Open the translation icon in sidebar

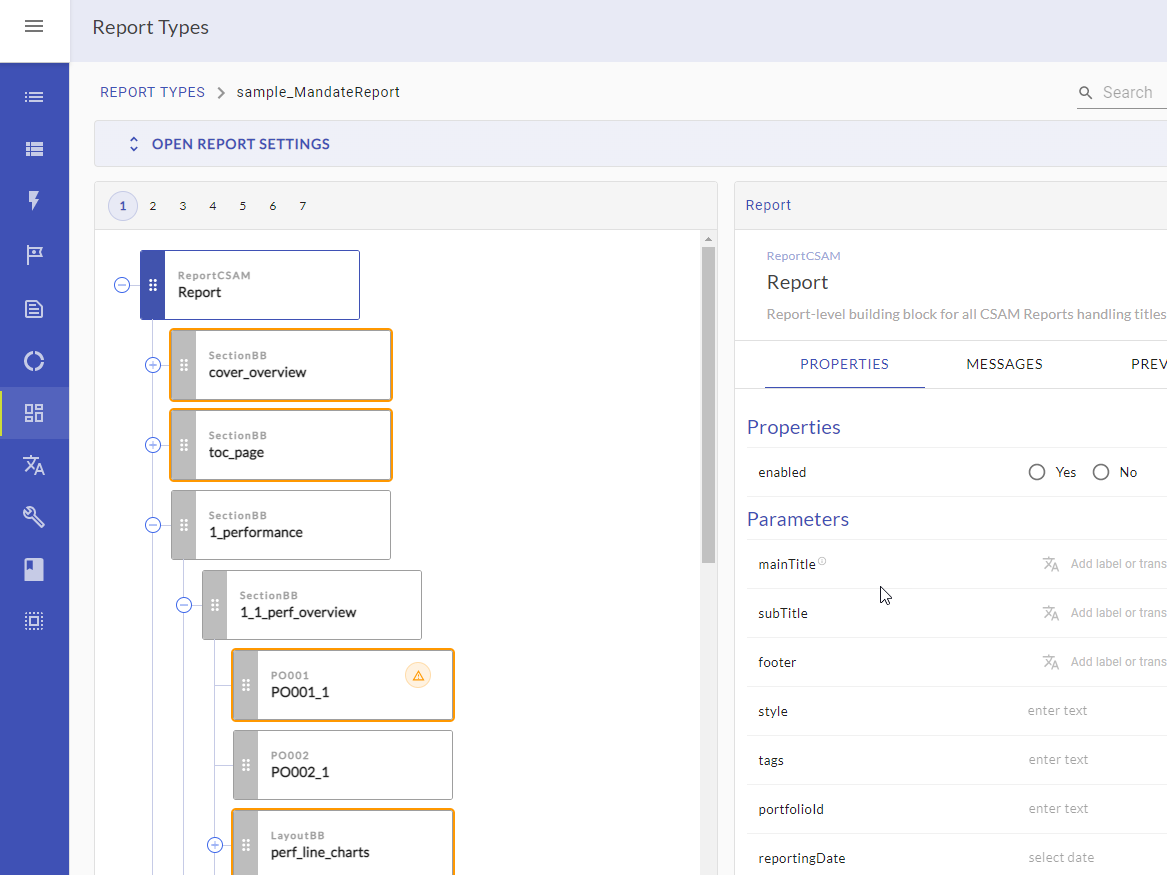pyautogui.click(x=34, y=465)
